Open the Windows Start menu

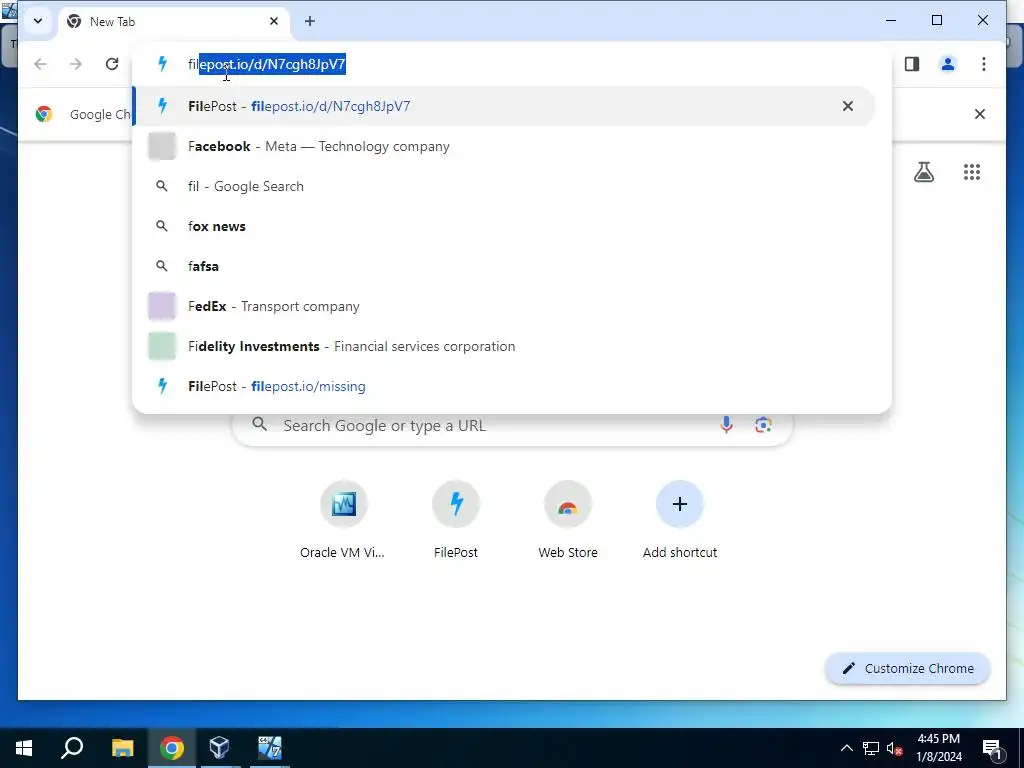pyautogui.click(x=24, y=748)
